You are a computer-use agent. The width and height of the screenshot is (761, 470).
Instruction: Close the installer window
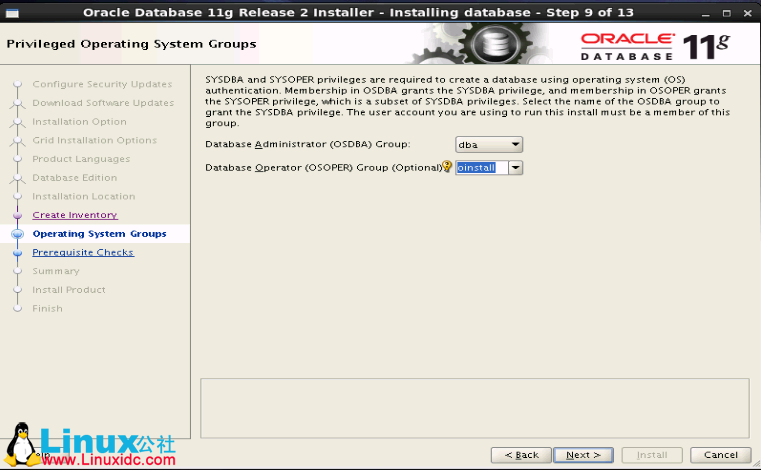click(x=747, y=14)
